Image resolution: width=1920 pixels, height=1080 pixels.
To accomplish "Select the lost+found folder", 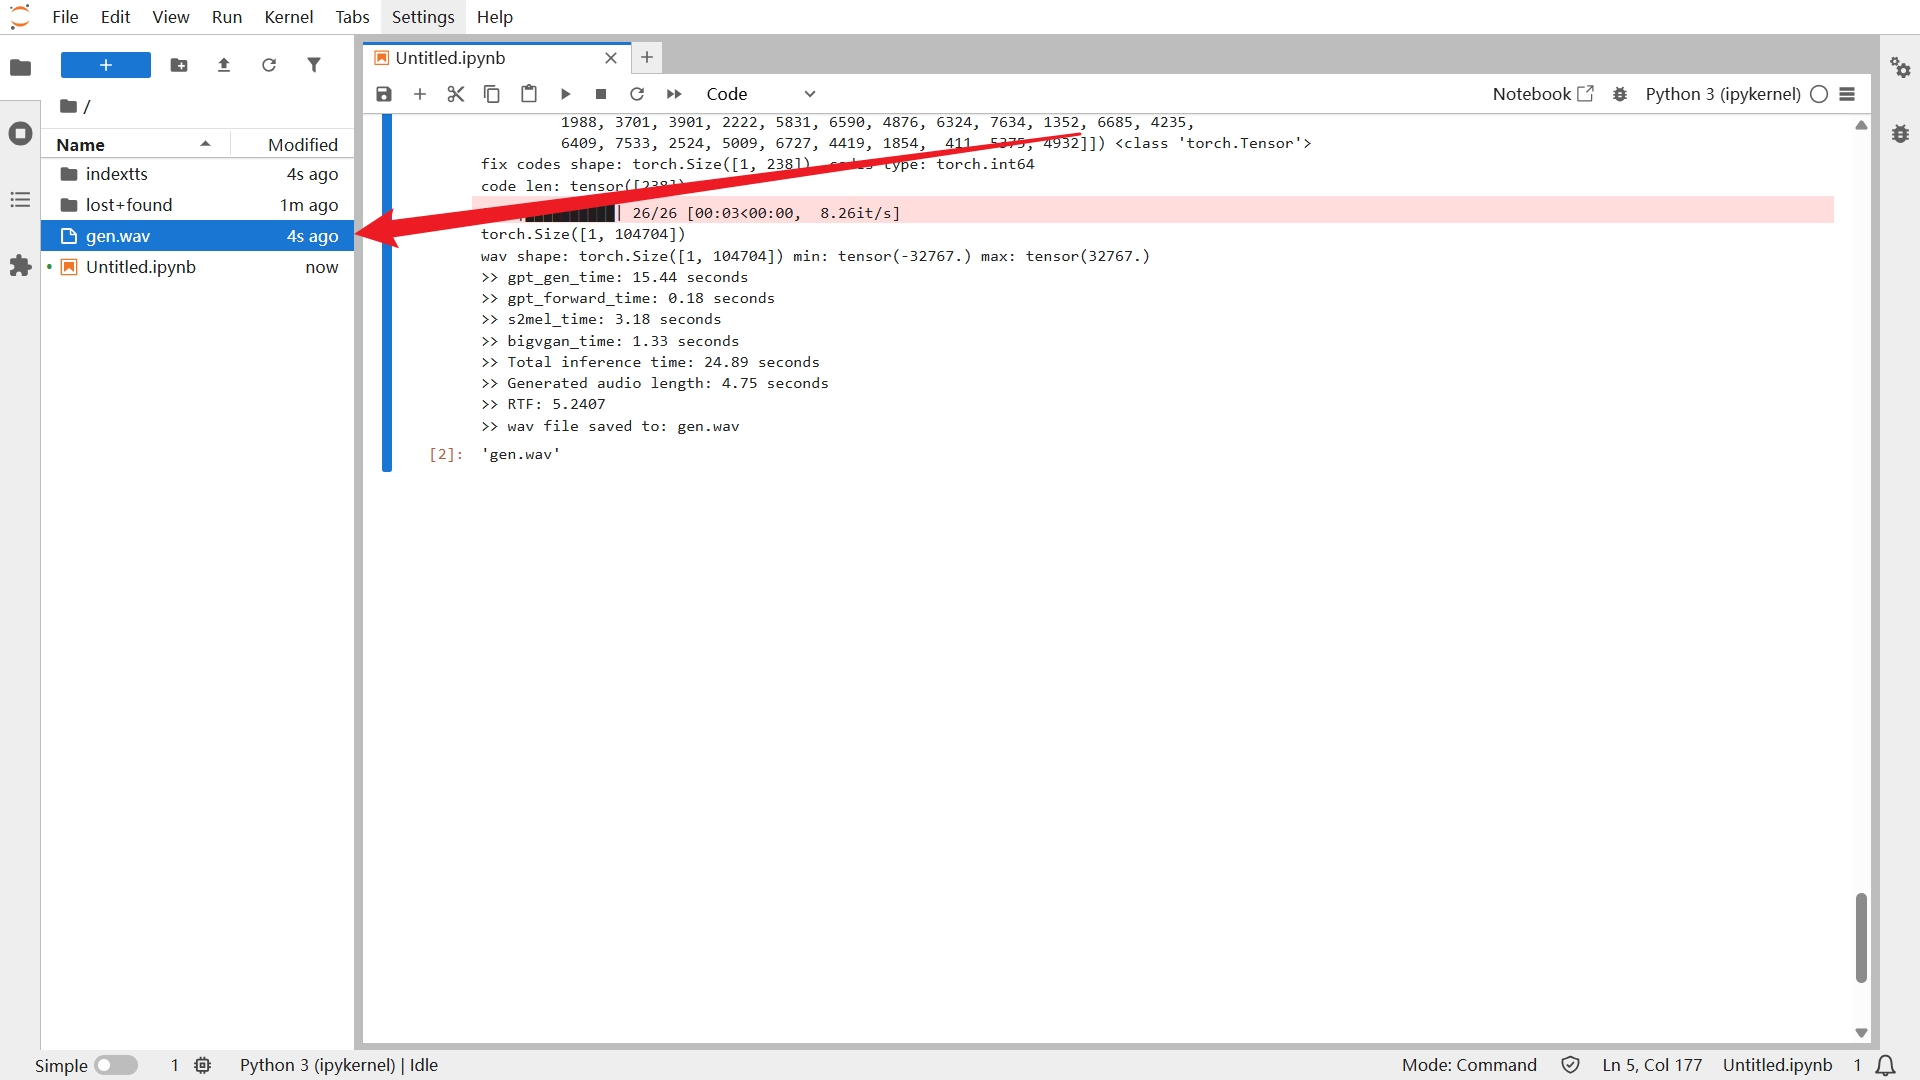I will point(197,205).
